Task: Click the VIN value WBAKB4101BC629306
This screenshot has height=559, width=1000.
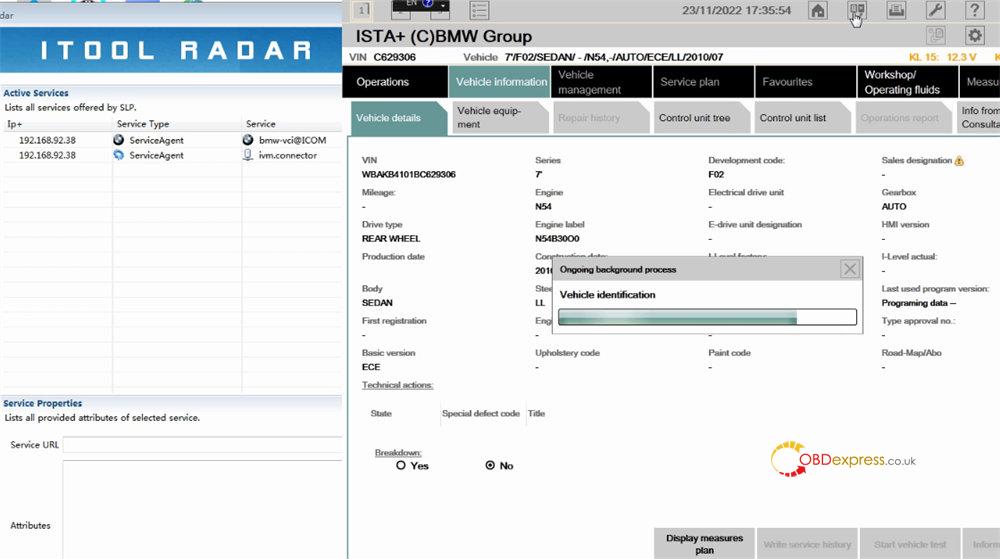Action: (409, 174)
